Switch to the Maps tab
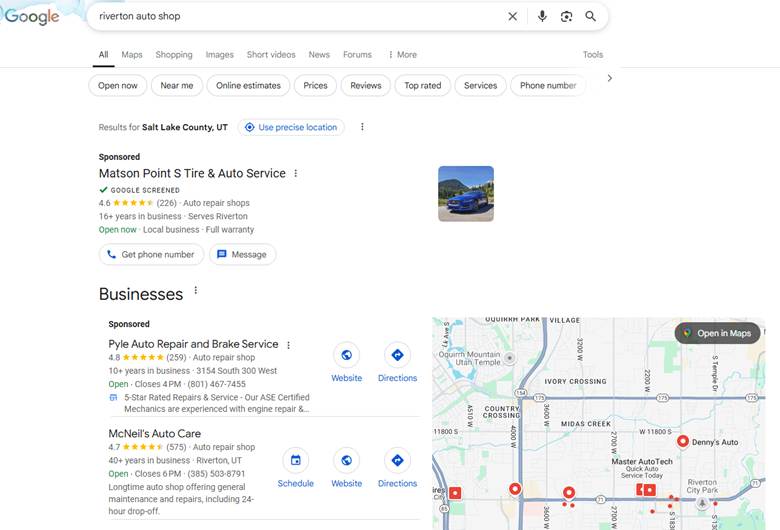This screenshot has width=780, height=530. 132,55
